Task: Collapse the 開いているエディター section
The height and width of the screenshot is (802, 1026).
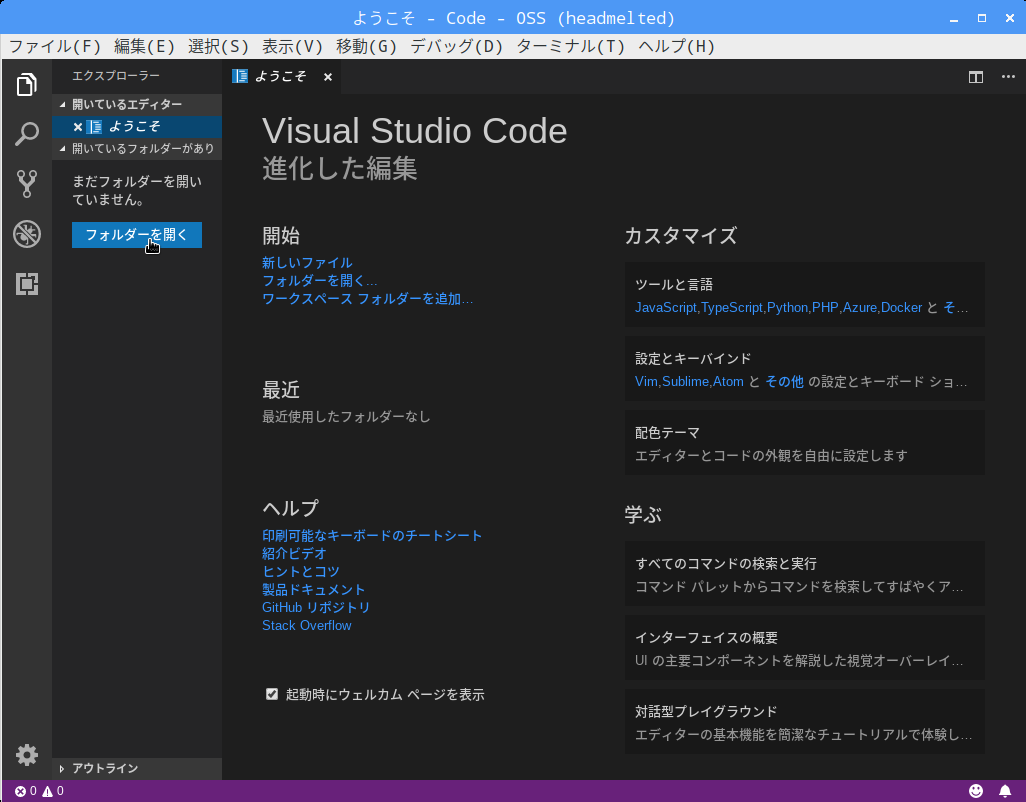Action: [x=137, y=104]
